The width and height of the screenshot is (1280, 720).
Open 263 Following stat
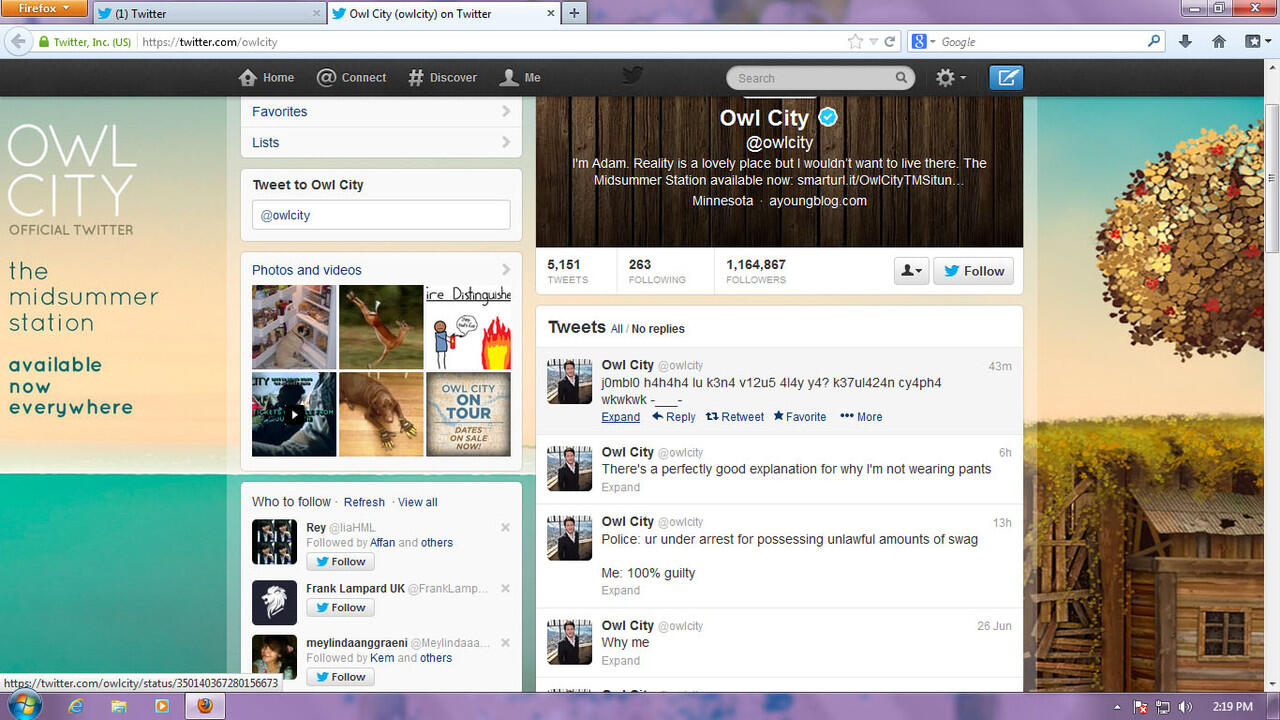tap(657, 271)
